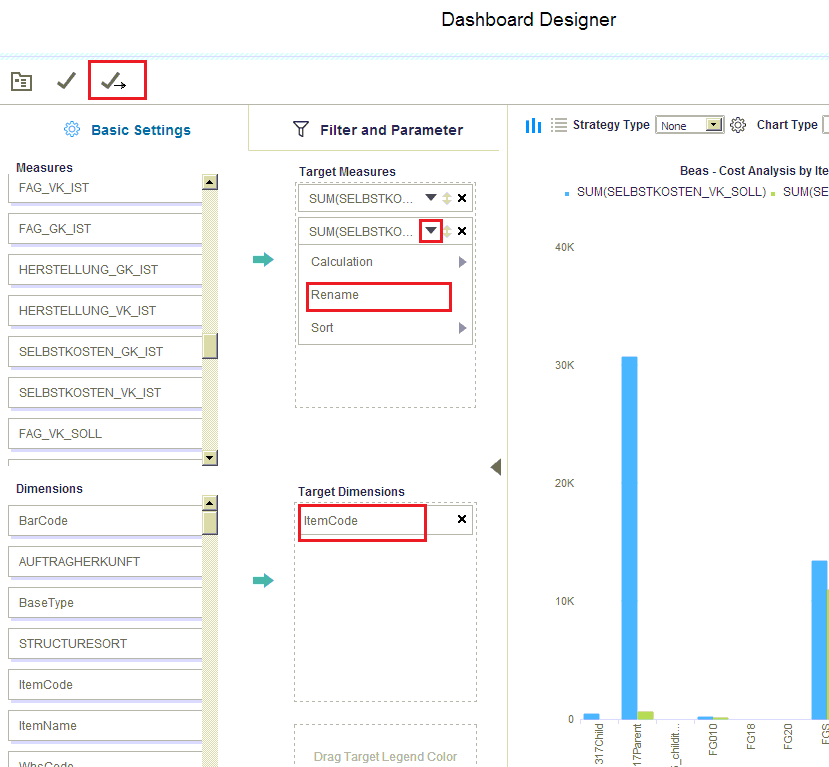Image resolution: width=829 pixels, height=767 pixels.
Task: Open the Strategy Type dropdown
Action: pos(713,125)
